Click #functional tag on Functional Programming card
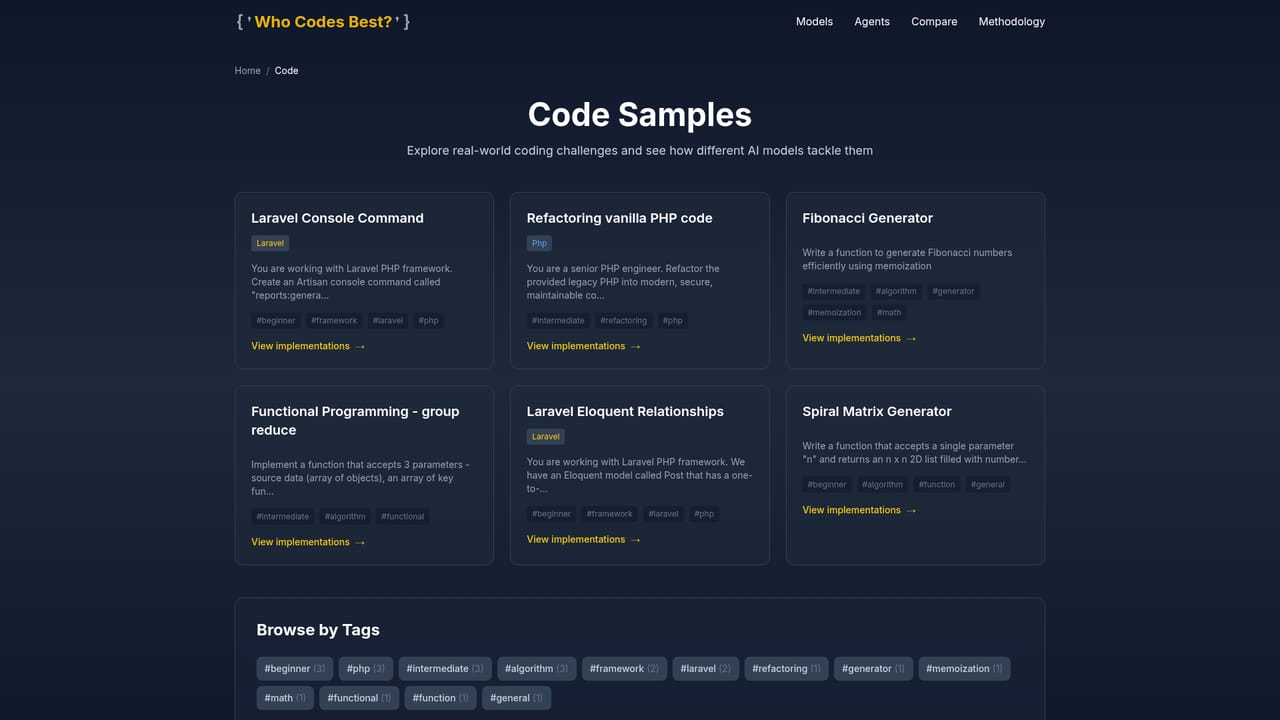 pos(403,517)
